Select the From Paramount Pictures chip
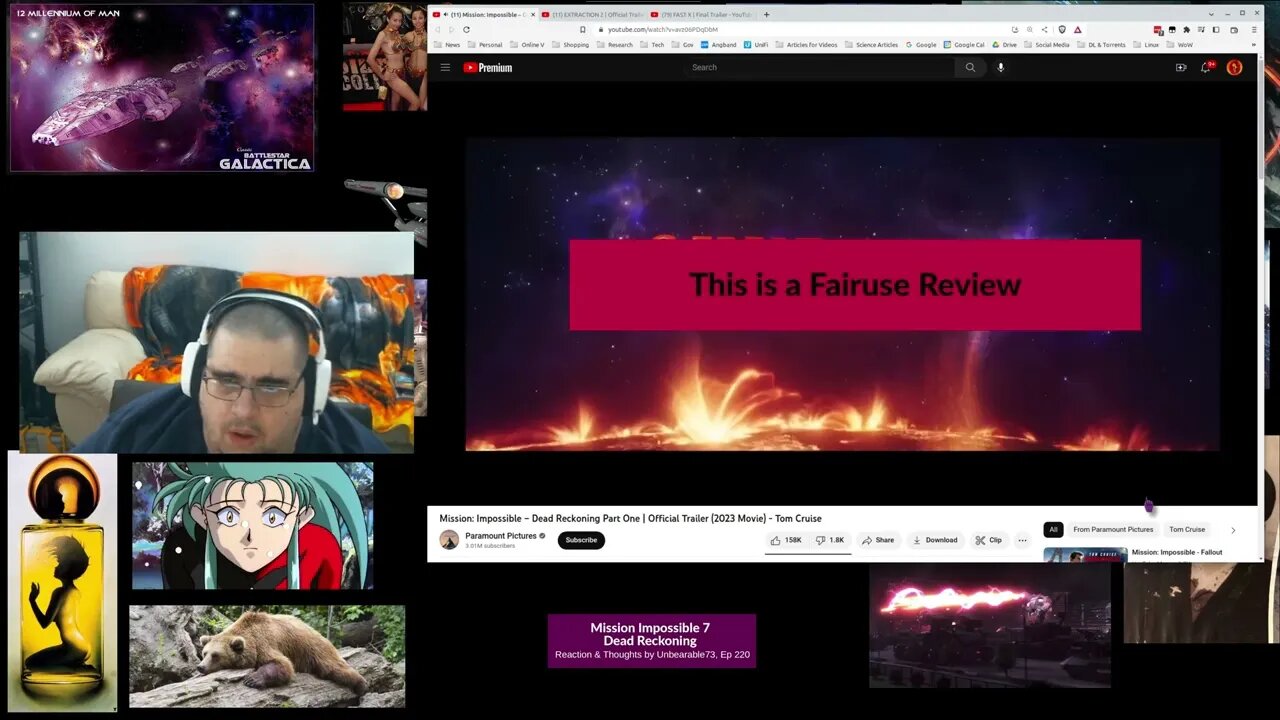Image resolution: width=1280 pixels, height=720 pixels. 1113,529
